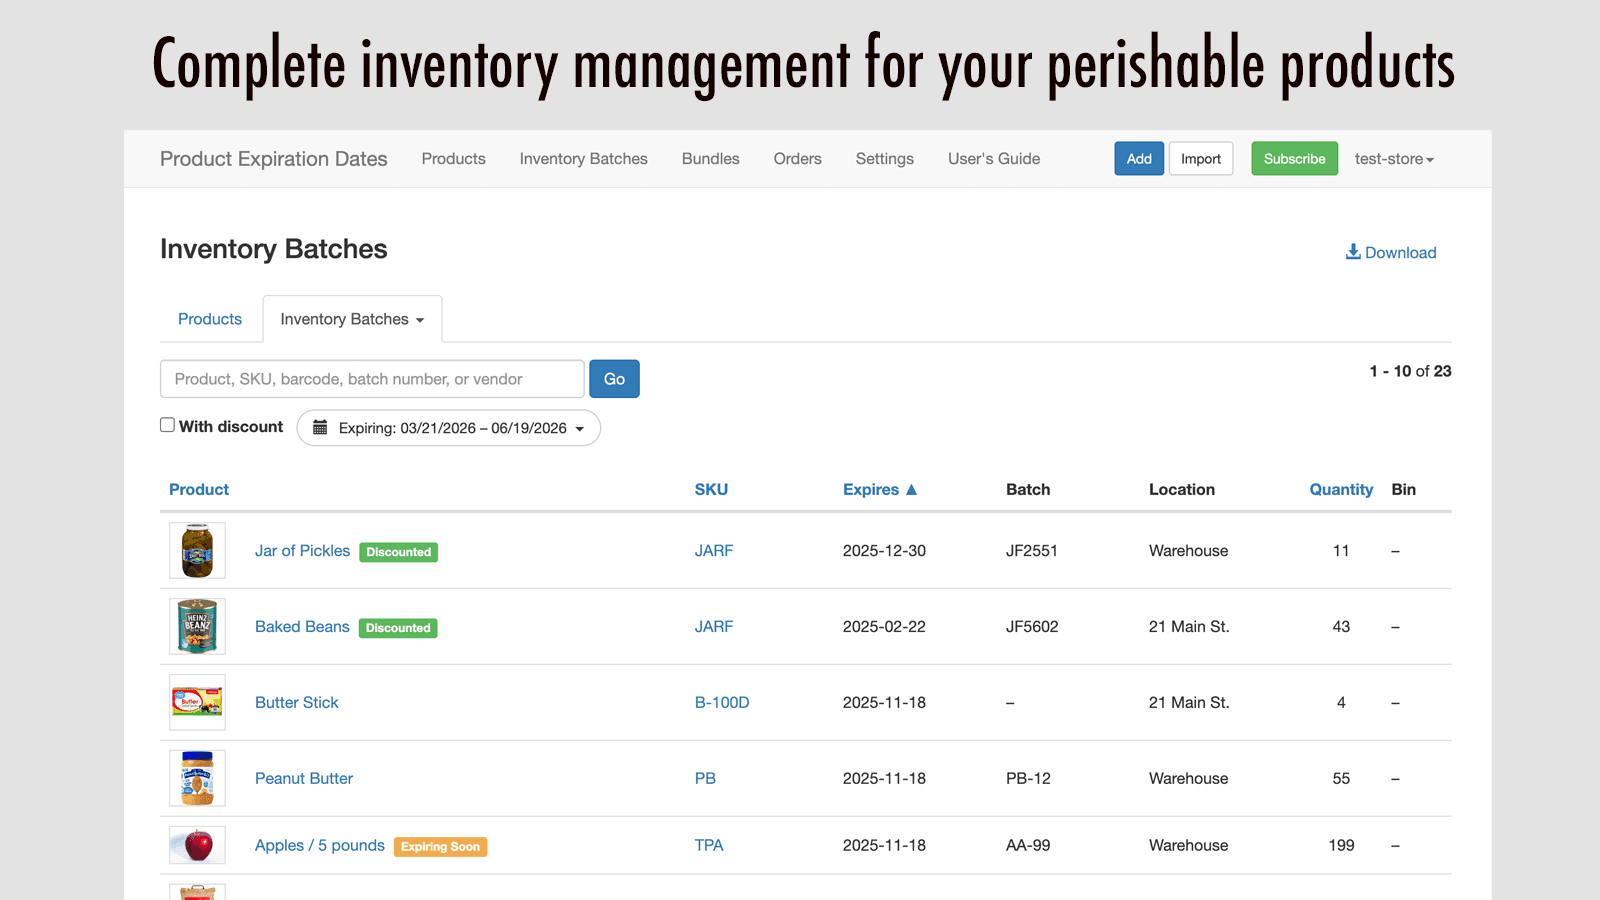
Task: Open Inventory Batches in top navigation
Action: tap(583, 159)
